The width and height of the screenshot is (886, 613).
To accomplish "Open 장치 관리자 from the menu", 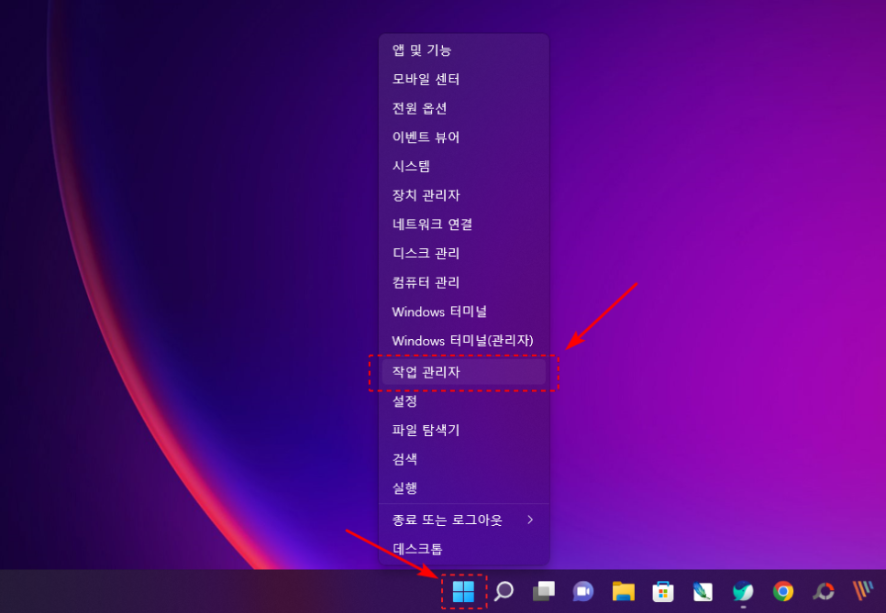I will (464, 195).
